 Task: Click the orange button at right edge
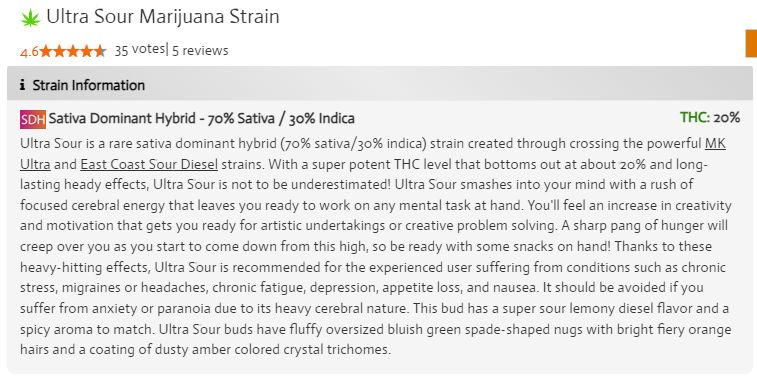click(751, 43)
